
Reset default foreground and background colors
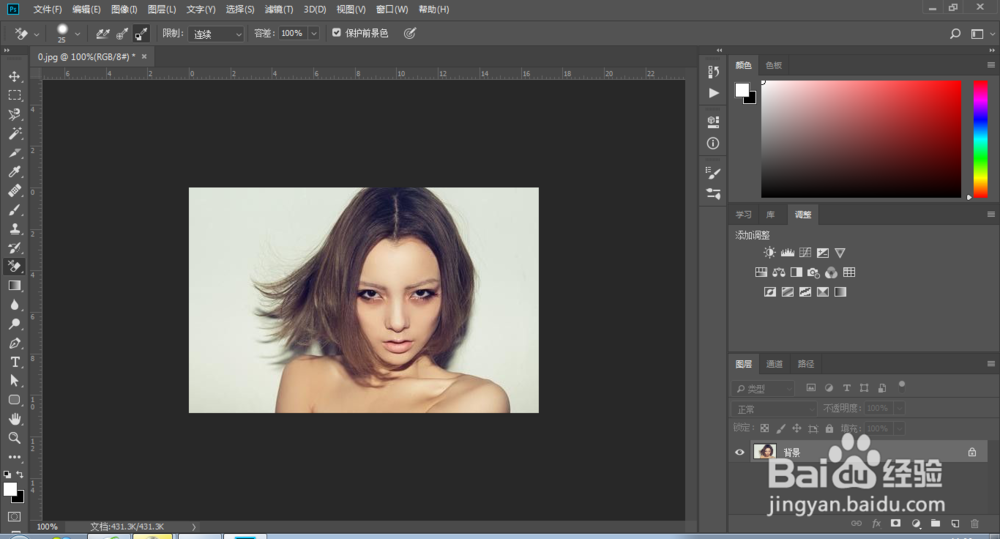pyautogui.click(x=7, y=475)
